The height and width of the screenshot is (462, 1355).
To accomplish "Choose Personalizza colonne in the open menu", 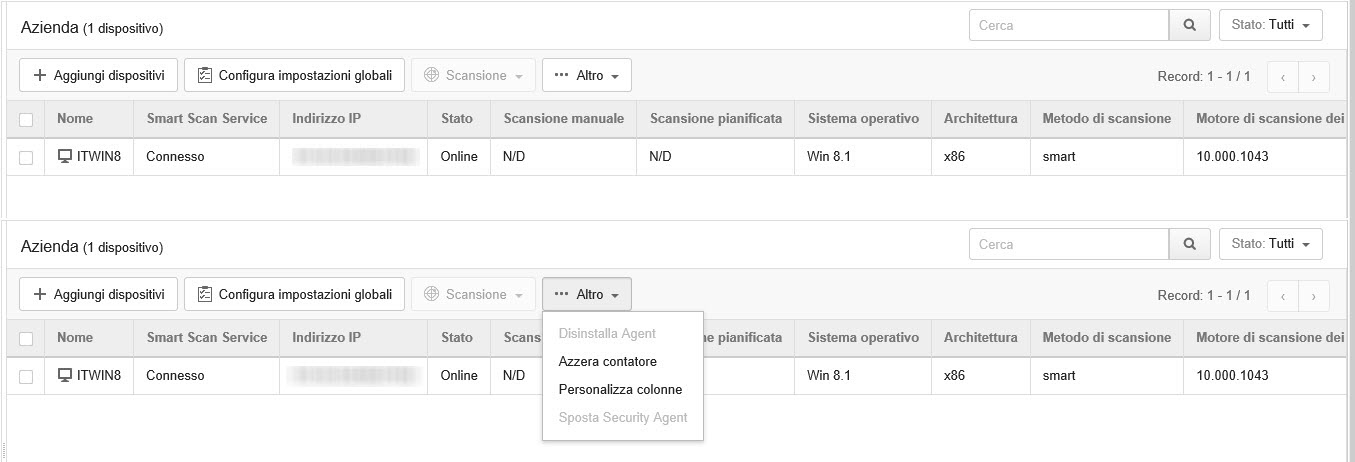I will pos(620,389).
